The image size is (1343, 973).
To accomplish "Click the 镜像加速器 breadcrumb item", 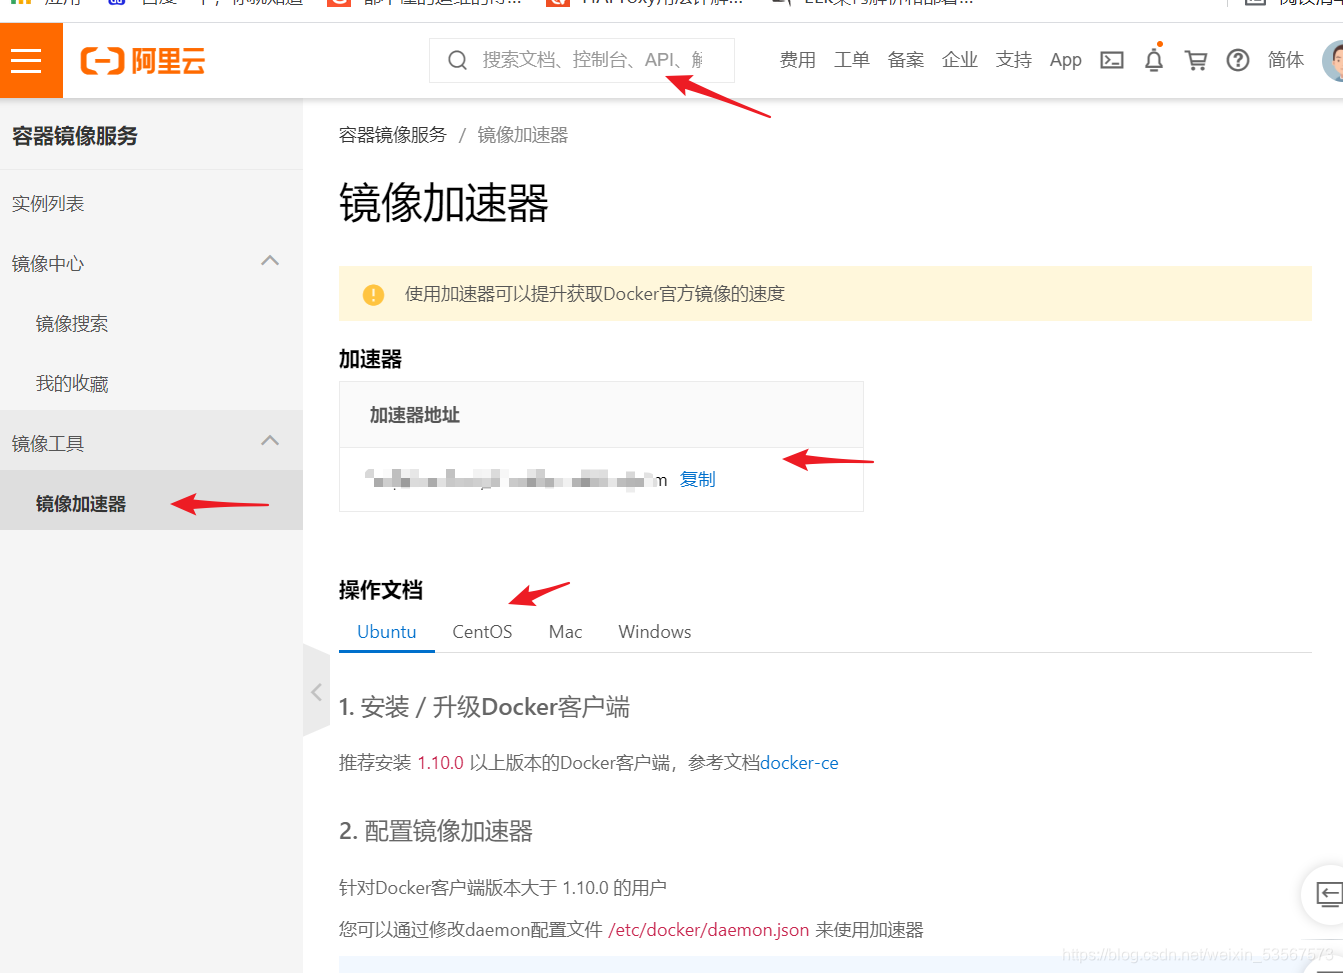I will pos(523,135).
